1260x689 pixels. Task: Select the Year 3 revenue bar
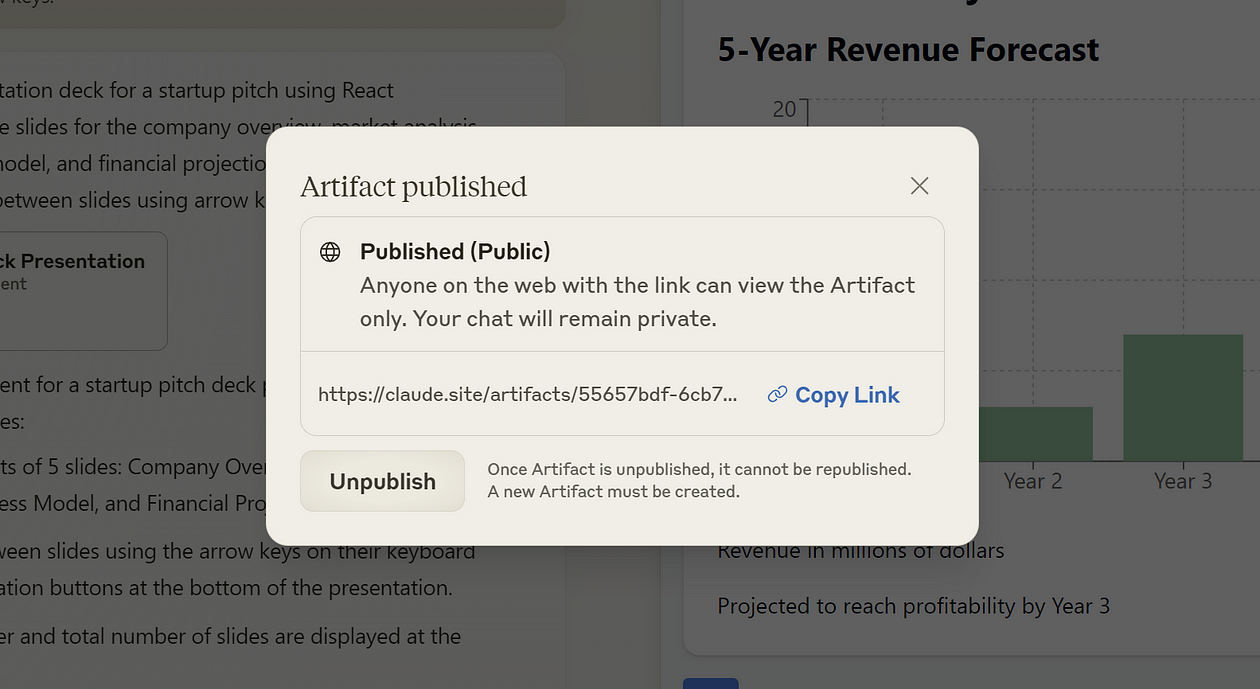coord(1183,398)
